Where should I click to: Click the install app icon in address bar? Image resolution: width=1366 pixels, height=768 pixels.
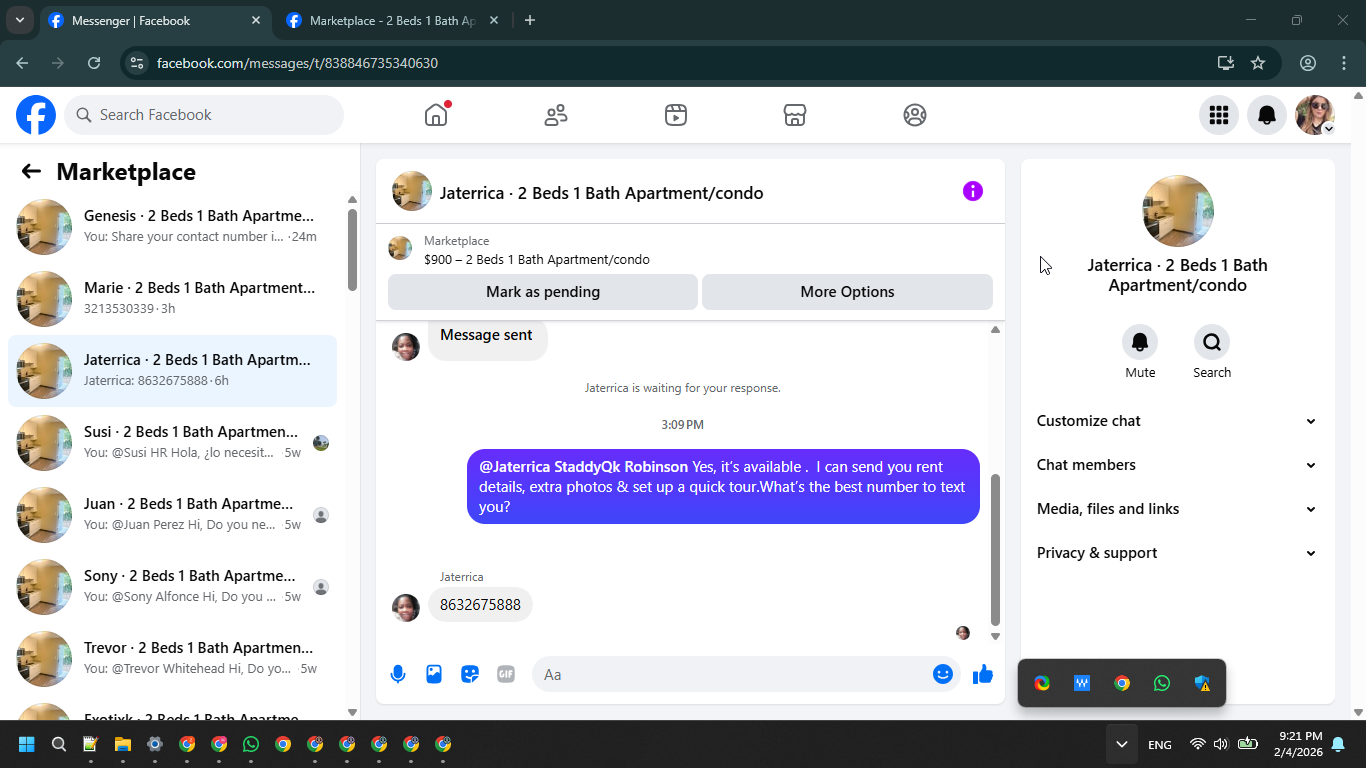point(1226,63)
